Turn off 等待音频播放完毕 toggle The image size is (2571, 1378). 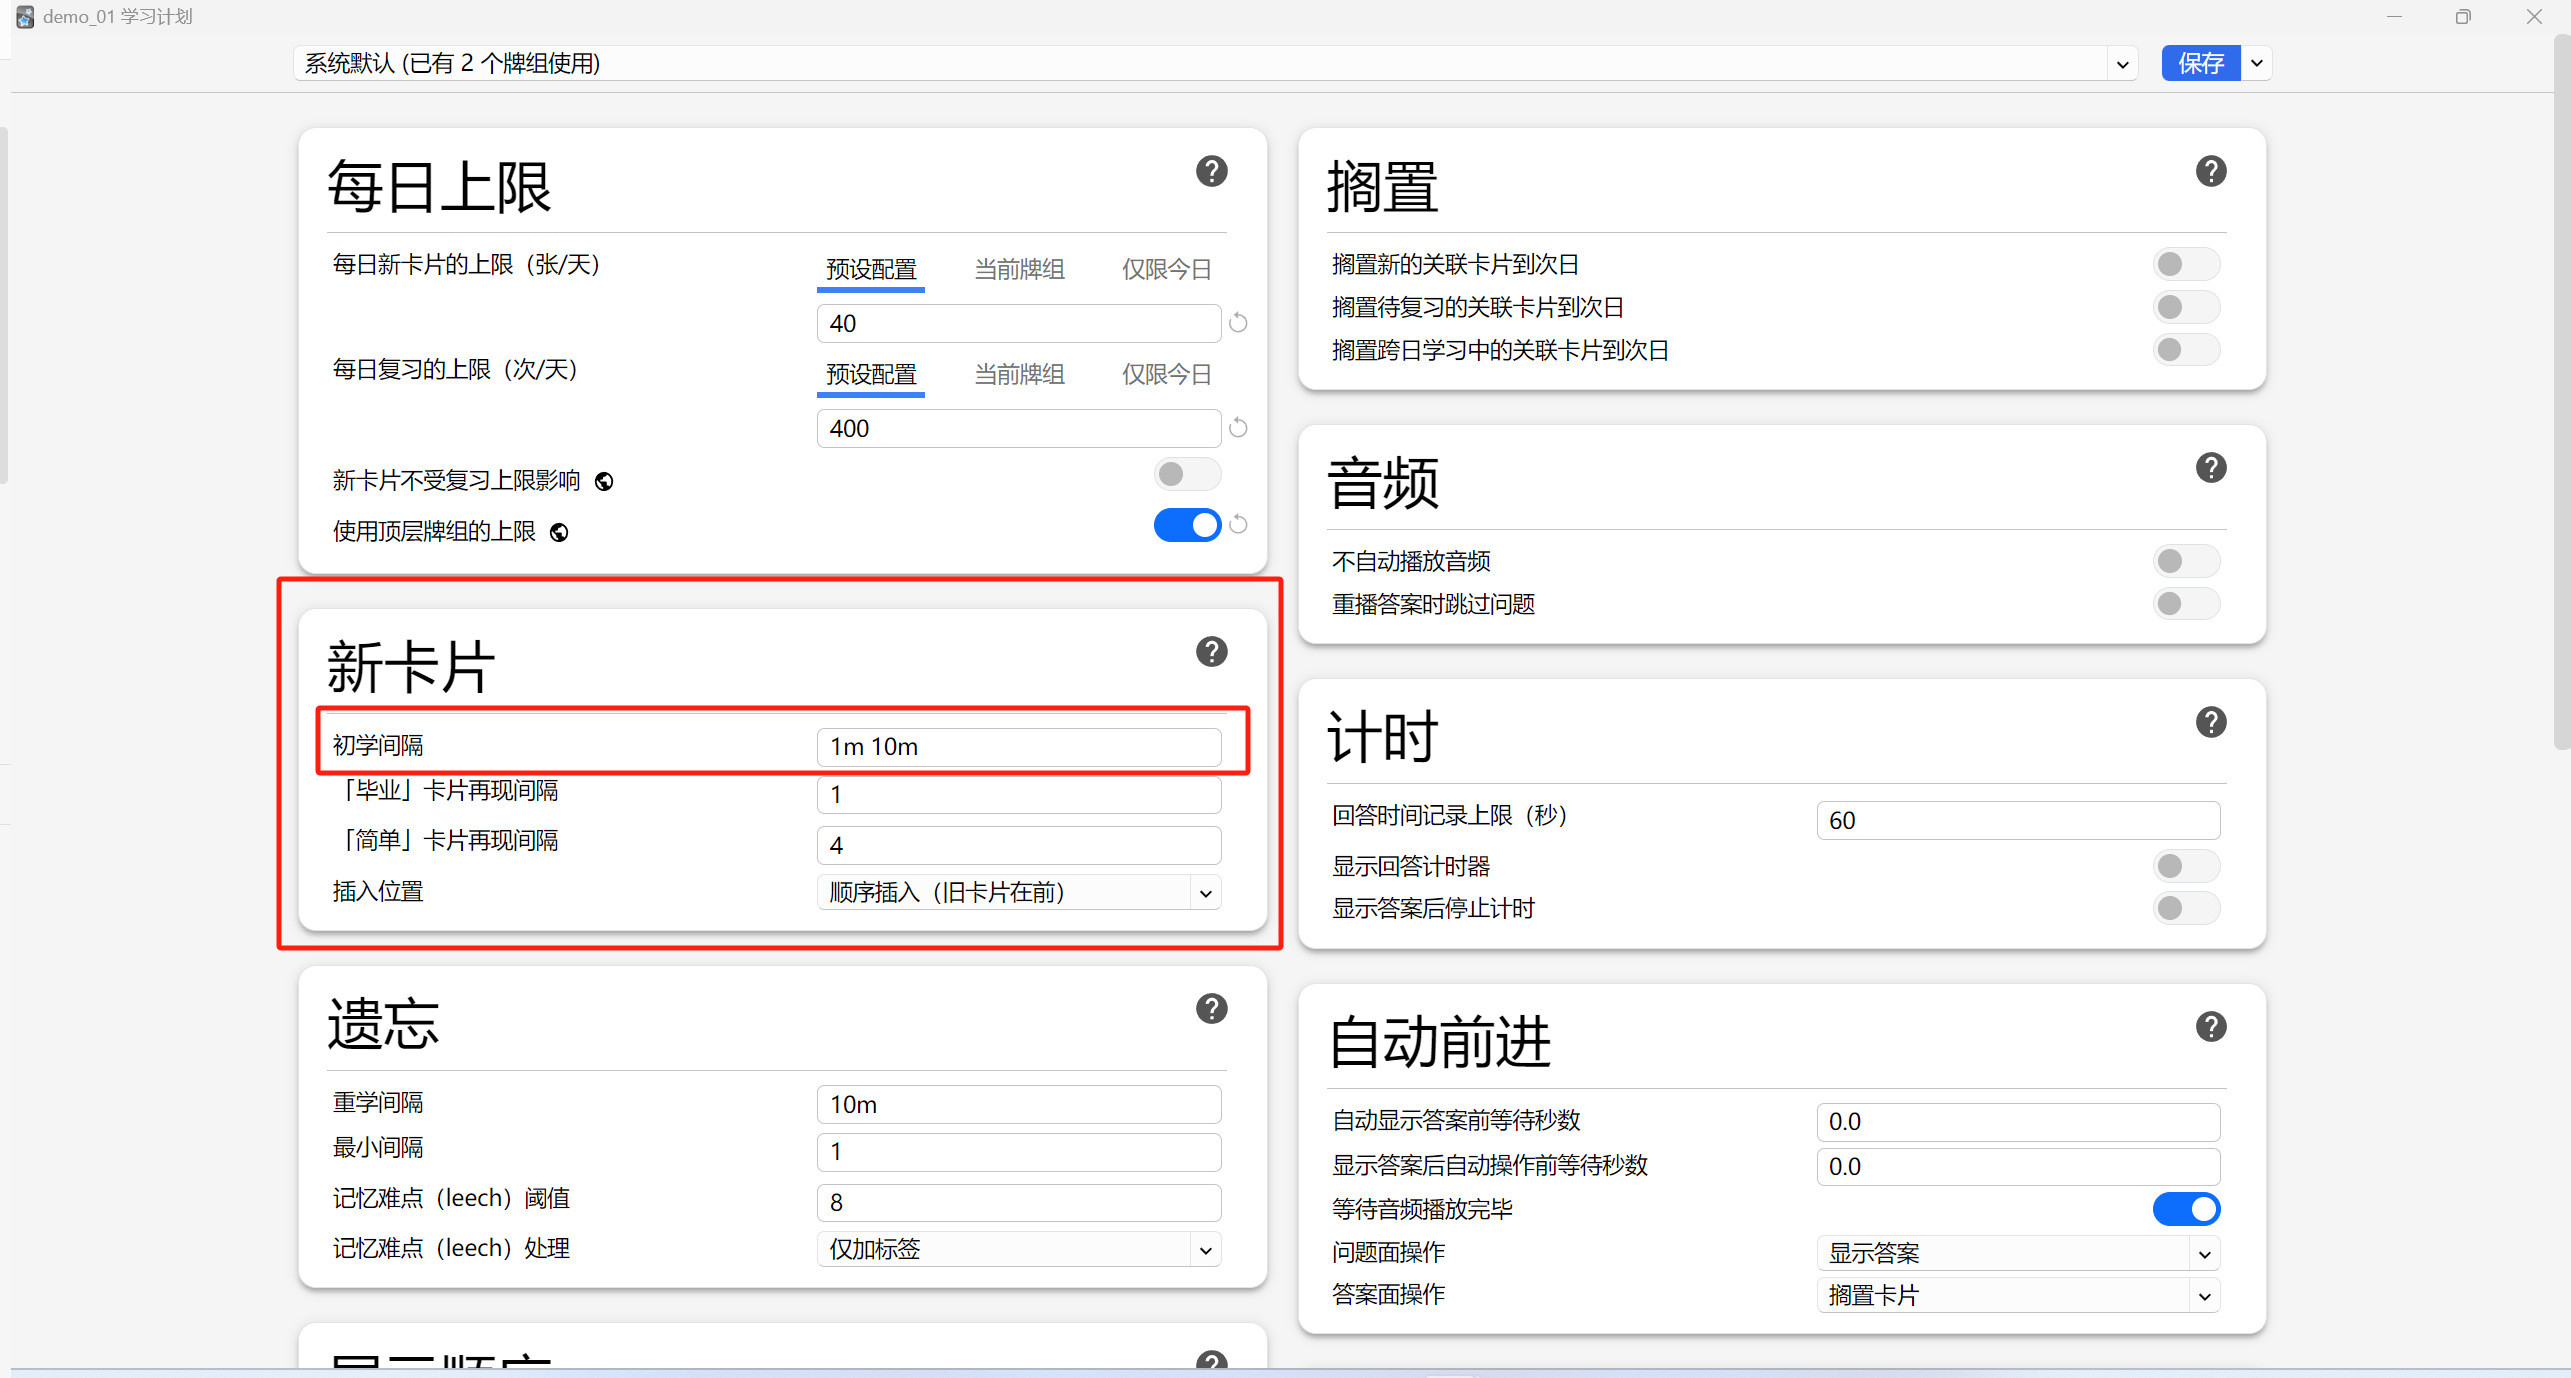click(x=2185, y=1209)
